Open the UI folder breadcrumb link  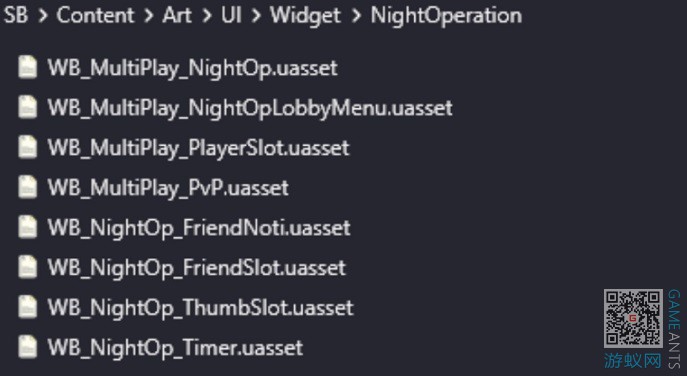click(231, 16)
